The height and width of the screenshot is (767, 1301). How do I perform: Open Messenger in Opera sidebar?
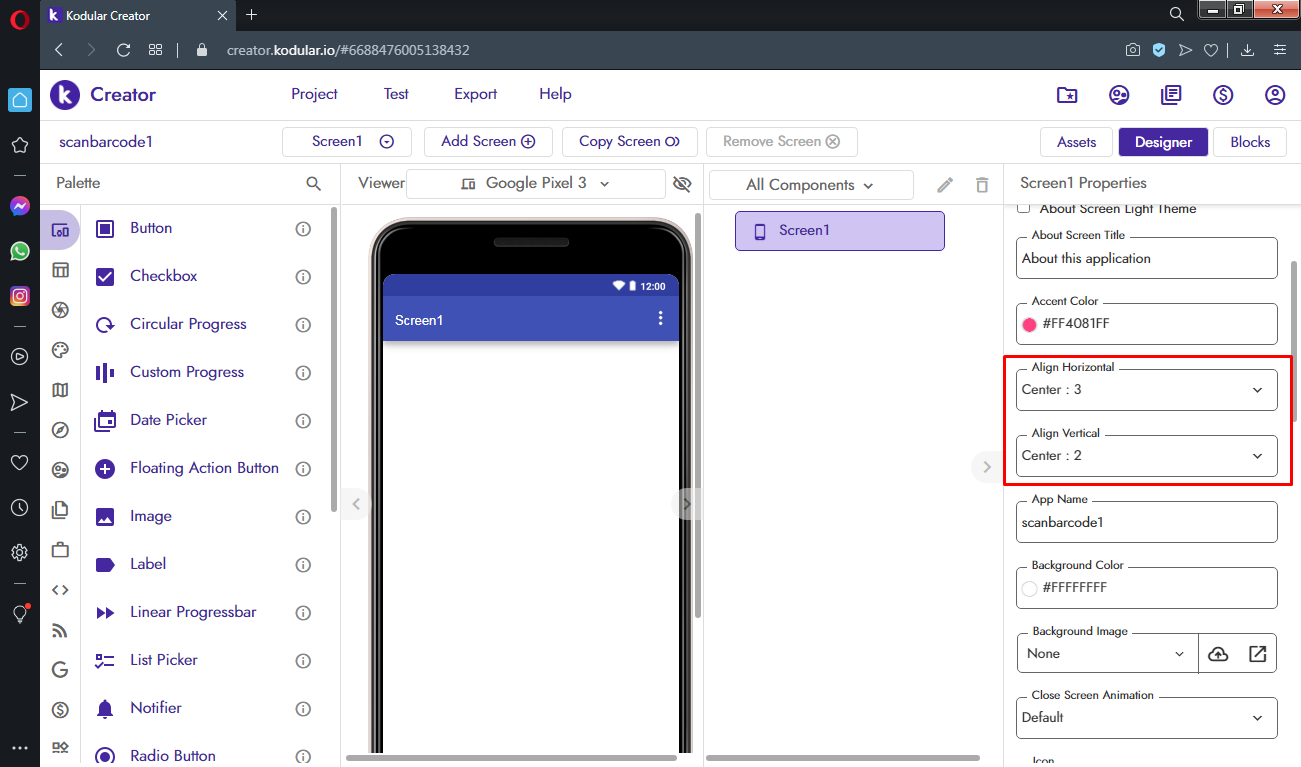pos(19,206)
